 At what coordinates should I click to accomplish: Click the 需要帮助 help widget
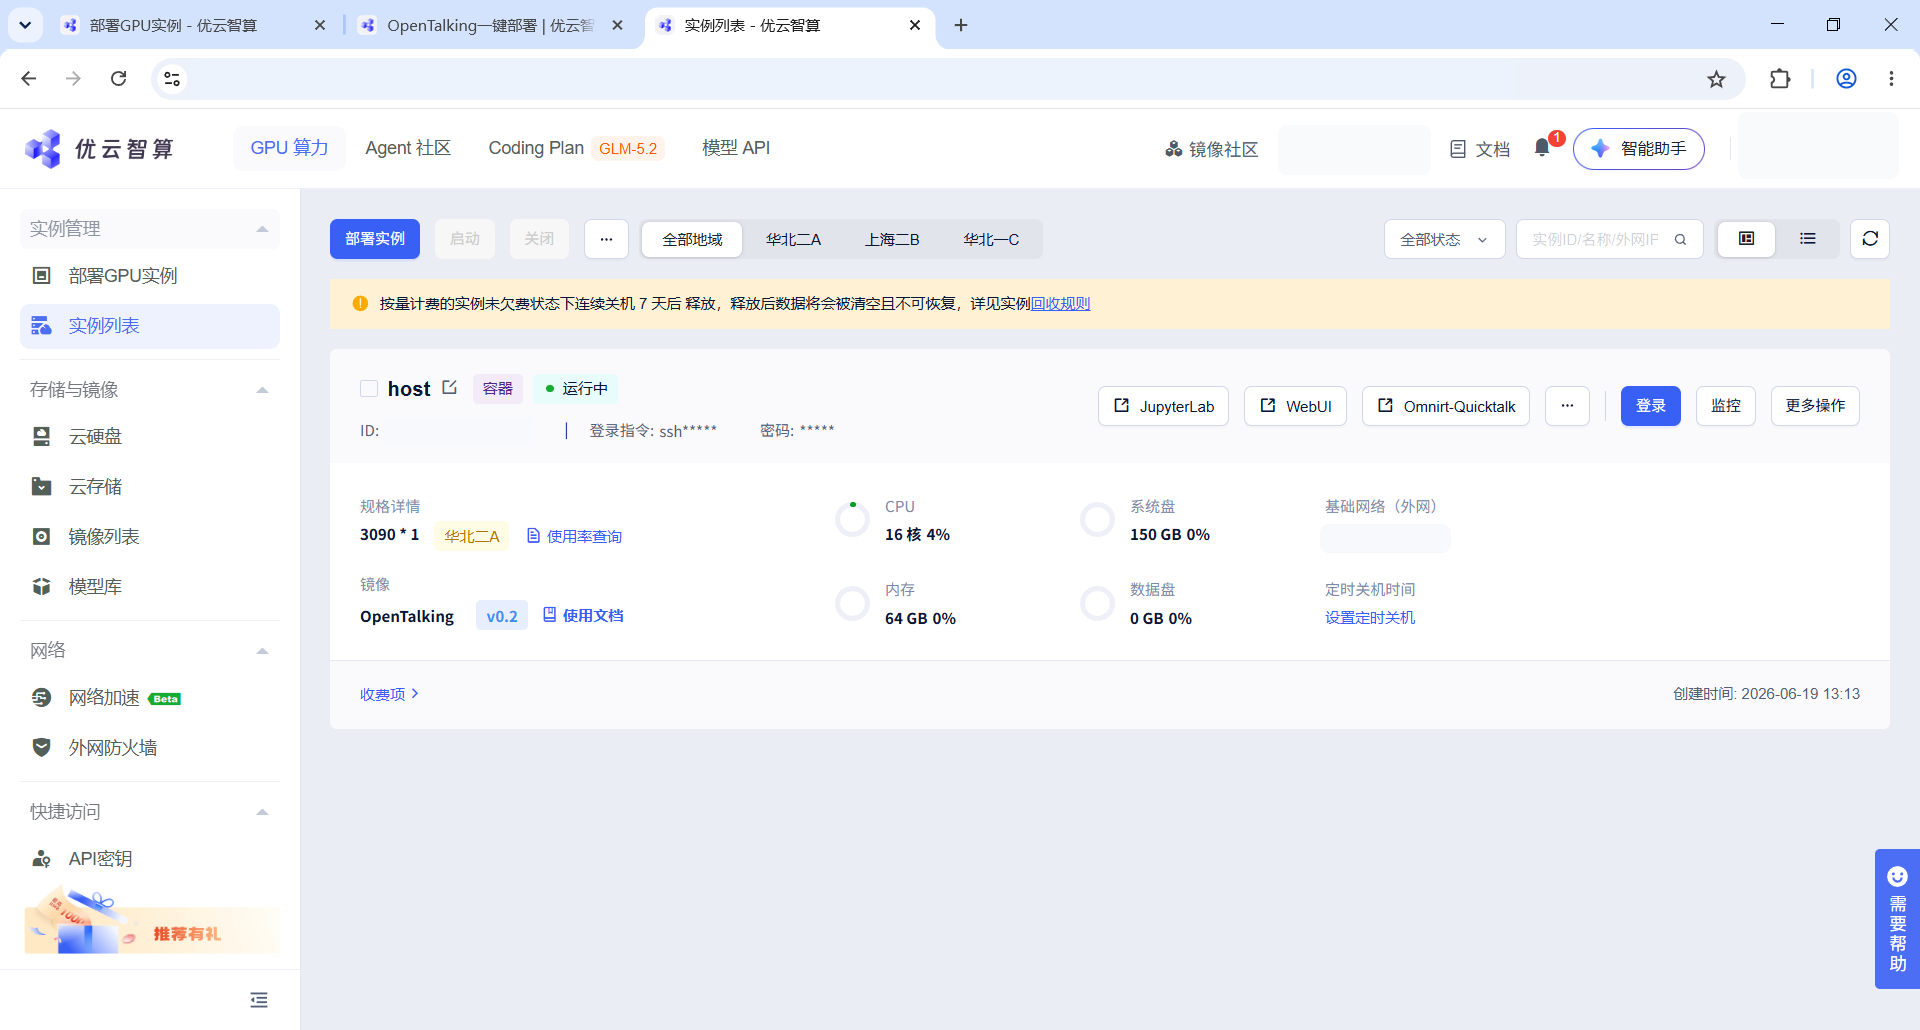pos(1897,919)
